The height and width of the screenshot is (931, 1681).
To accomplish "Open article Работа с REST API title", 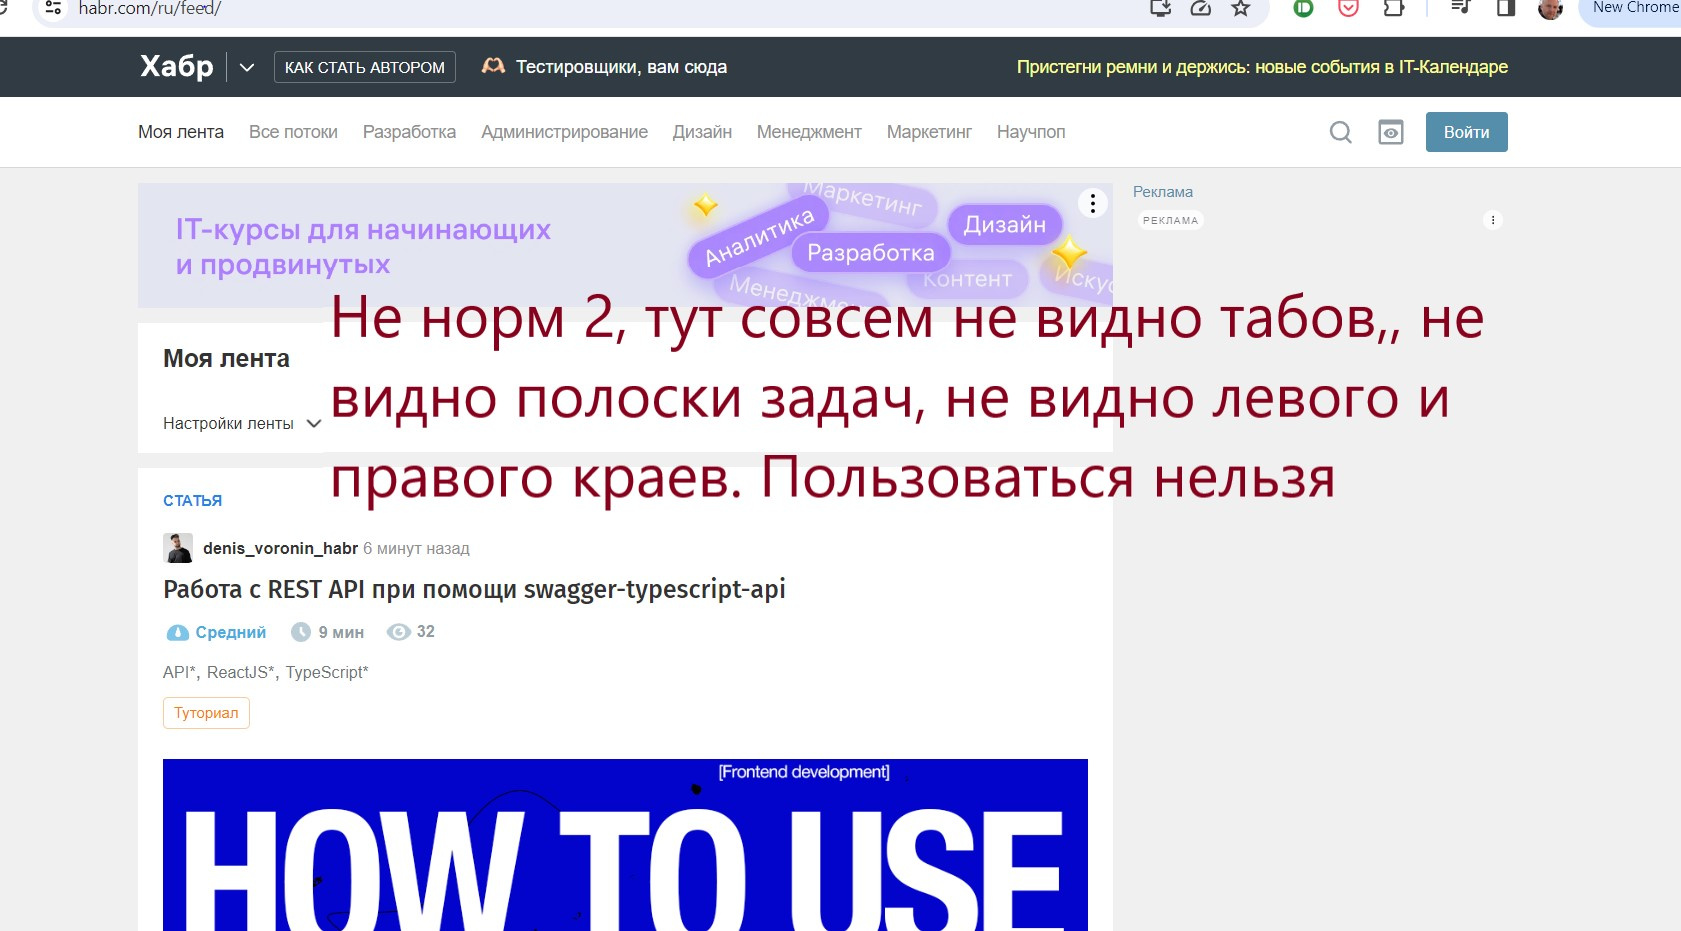I will (474, 589).
